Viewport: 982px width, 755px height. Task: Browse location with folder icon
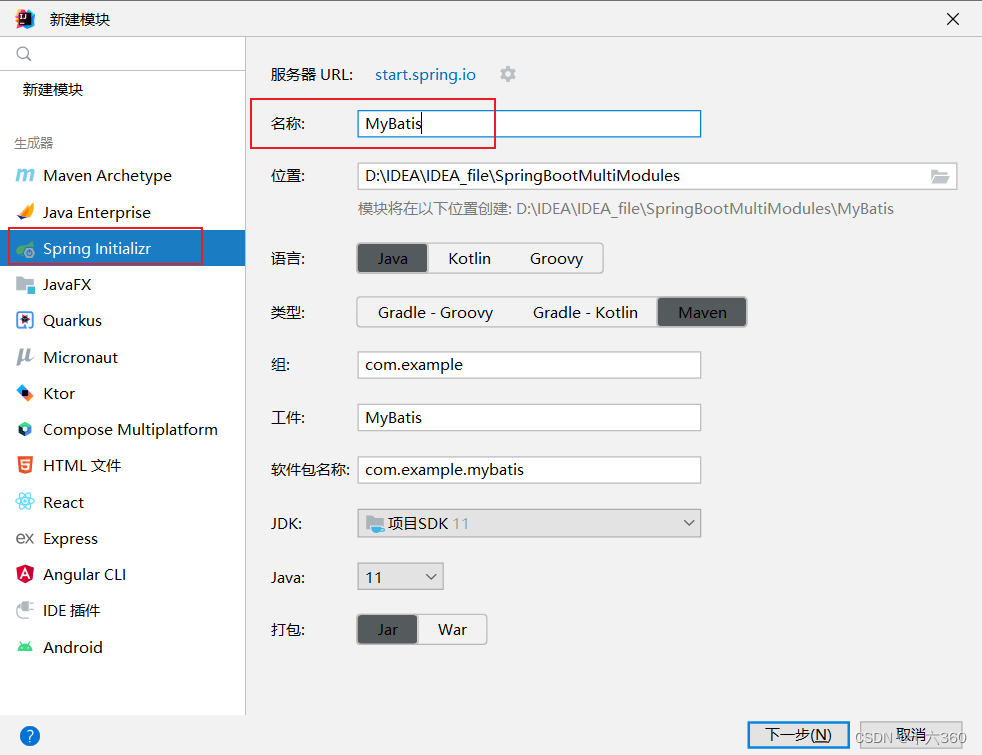tap(939, 177)
